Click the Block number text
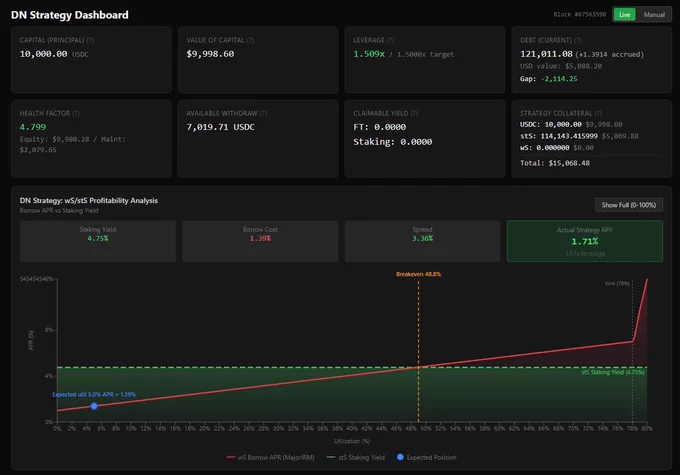Viewport: 680px width, 475px height. [579, 14]
